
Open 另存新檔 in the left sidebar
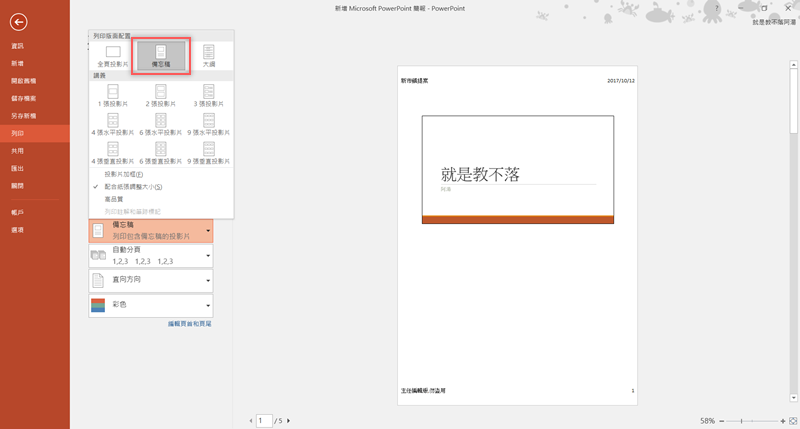pos(24,116)
